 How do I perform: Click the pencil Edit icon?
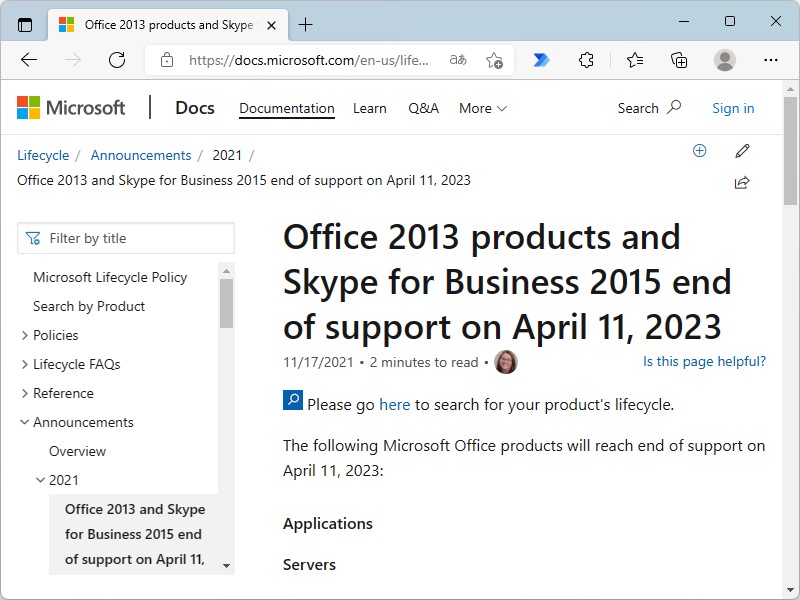point(742,151)
